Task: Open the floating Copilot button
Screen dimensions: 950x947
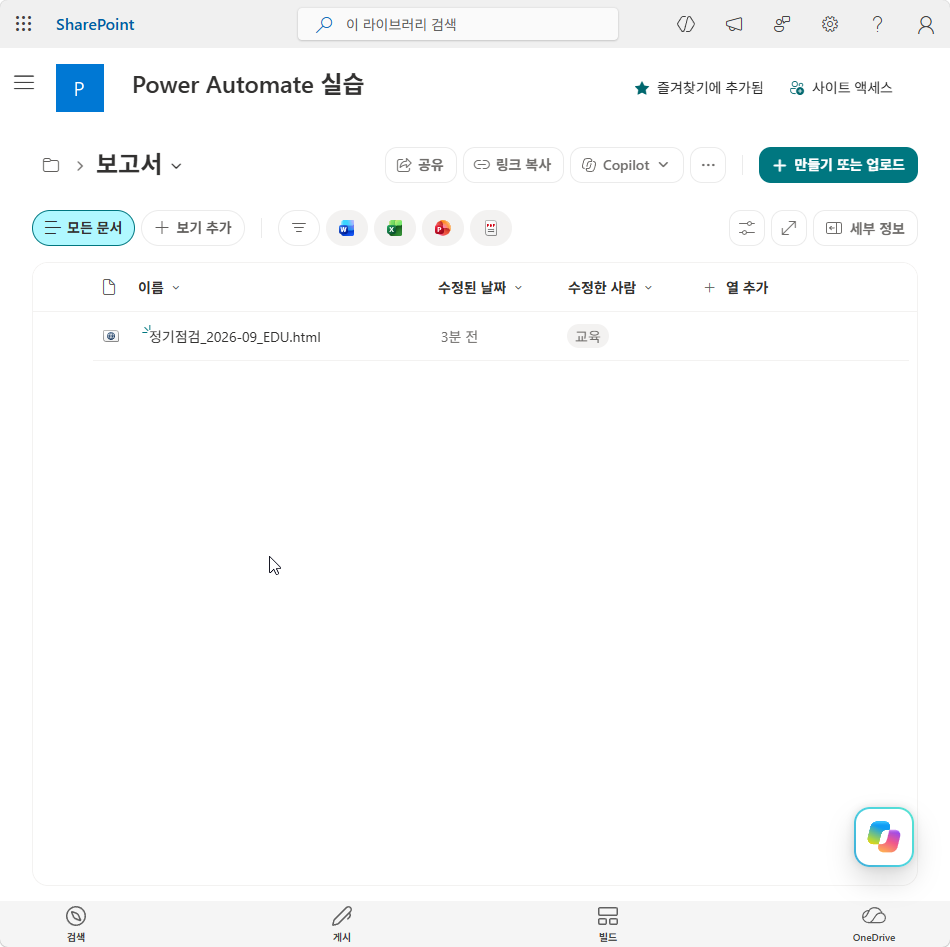Action: coord(883,837)
